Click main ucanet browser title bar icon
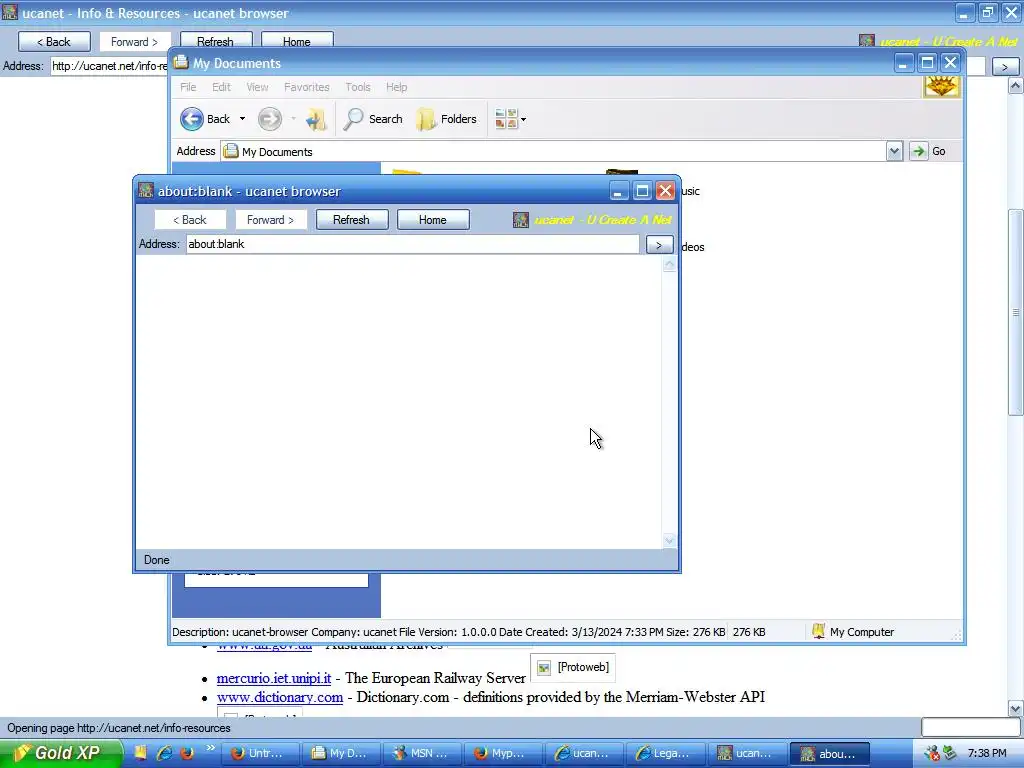Image resolution: width=1024 pixels, height=768 pixels. [x=9, y=12]
